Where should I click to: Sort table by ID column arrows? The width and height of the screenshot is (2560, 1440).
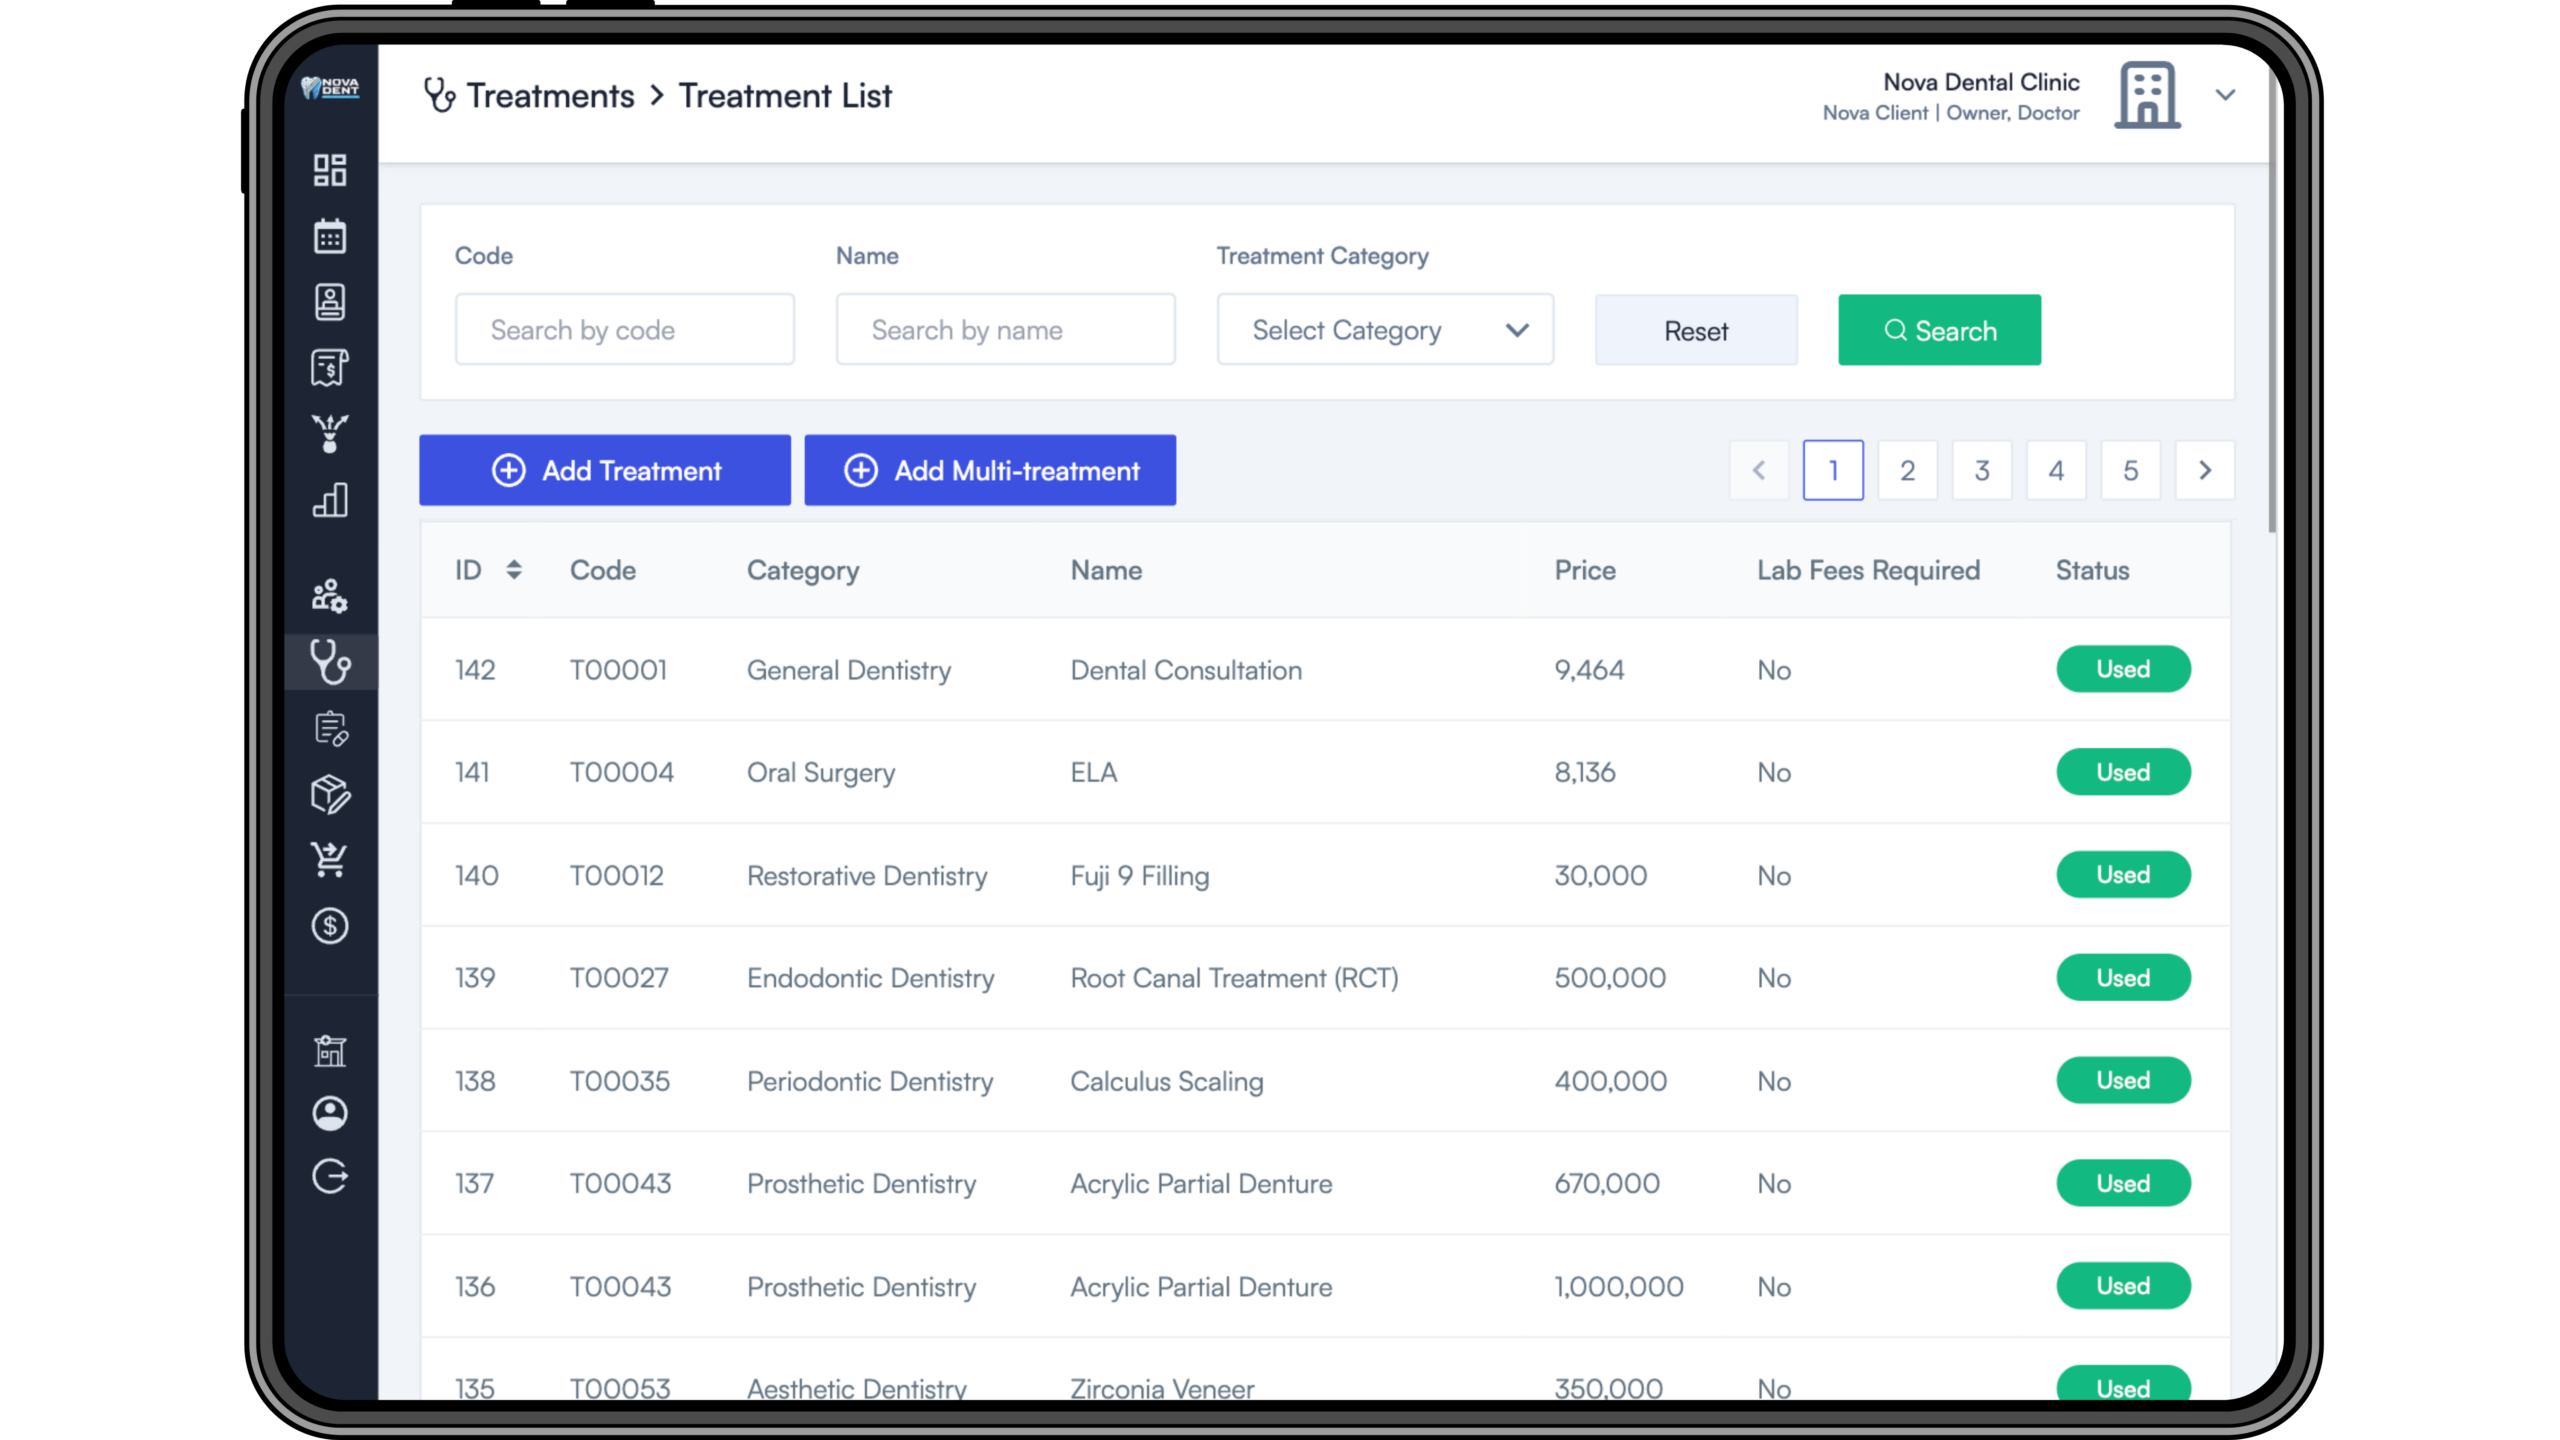pos(513,570)
